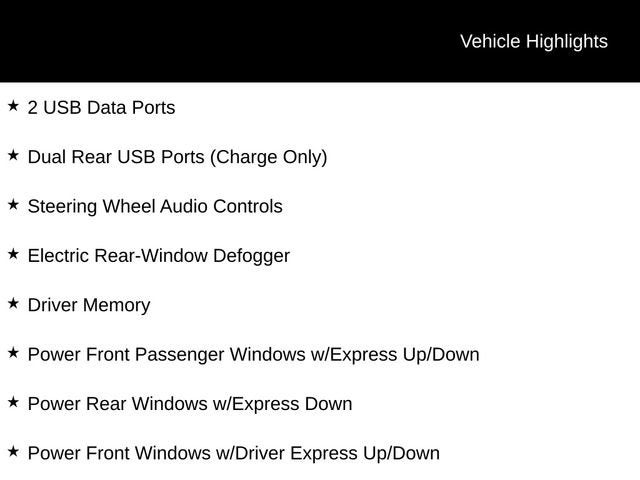Click the word Highlights in the header

(567, 42)
